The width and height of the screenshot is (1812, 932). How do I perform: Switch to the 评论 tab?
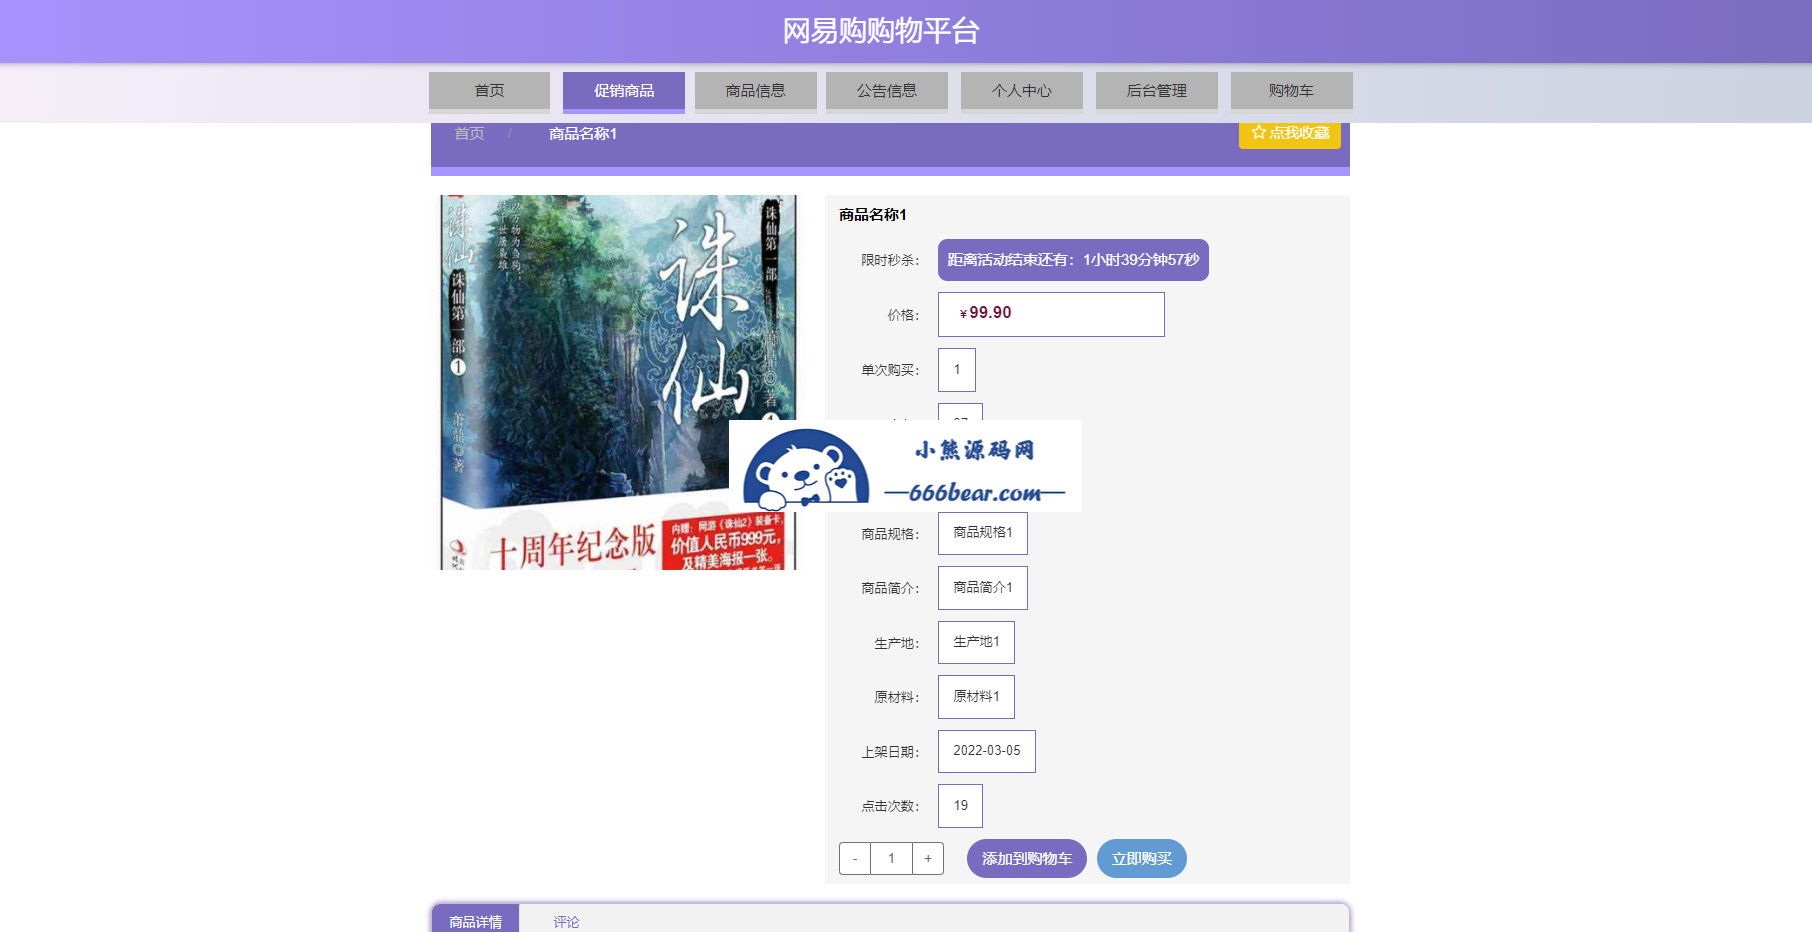[x=566, y=922]
